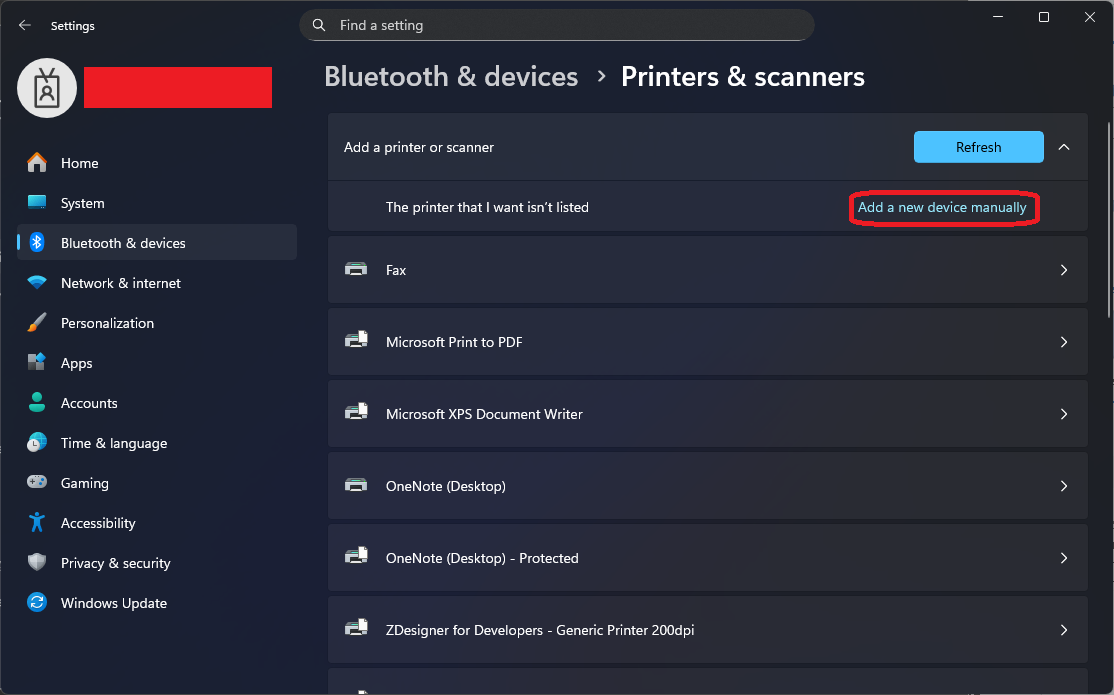Go back to Bluetooth & devices breadcrumb
The height and width of the screenshot is (695, 1114).
pyautogui.click(x=451, y=77)
